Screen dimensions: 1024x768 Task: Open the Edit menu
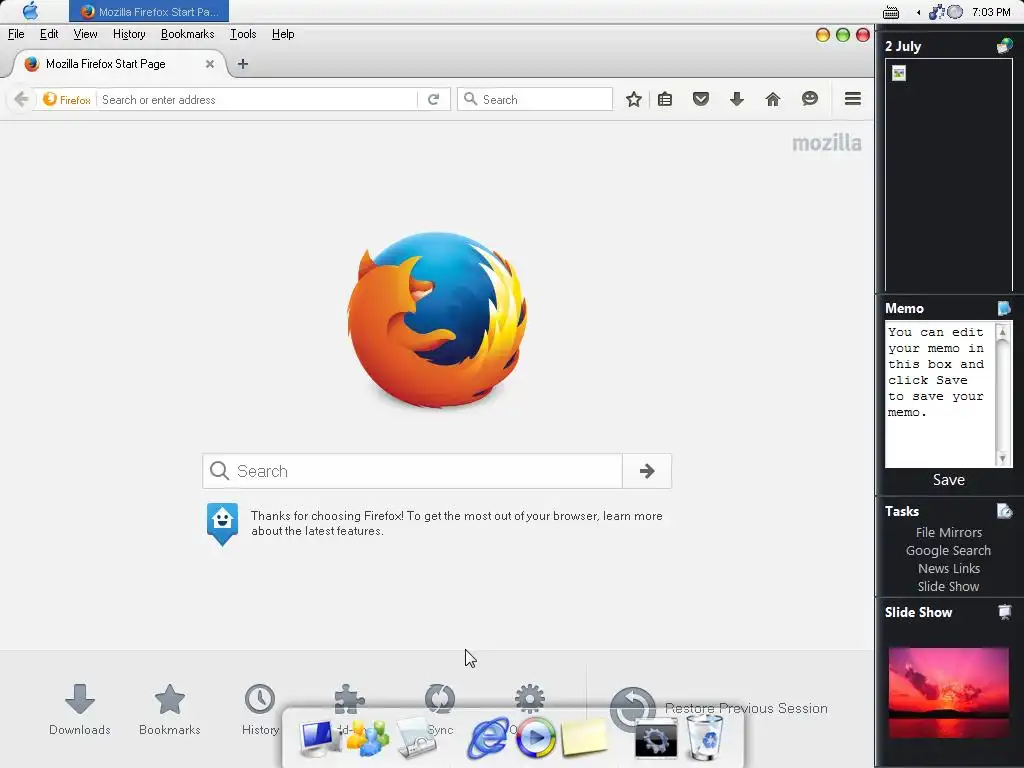click(x=49, y=34)
